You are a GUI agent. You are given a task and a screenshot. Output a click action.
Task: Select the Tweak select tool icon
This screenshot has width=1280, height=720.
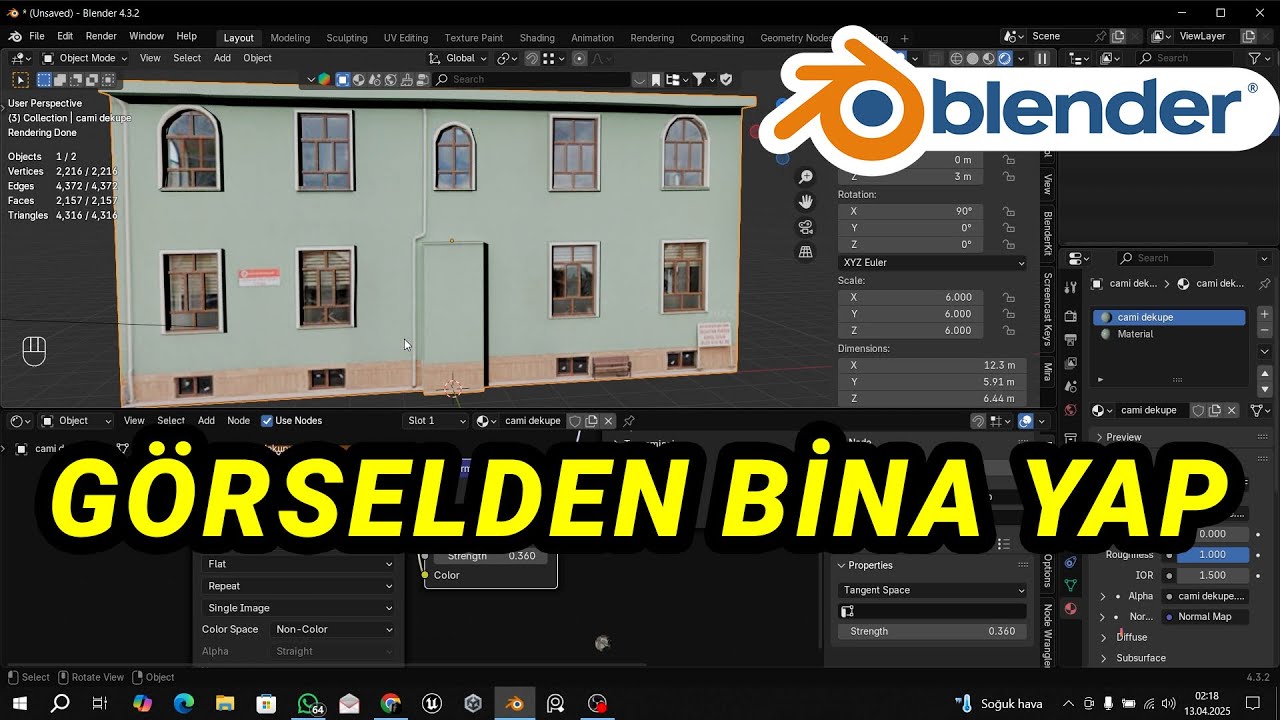coord(20,79)
